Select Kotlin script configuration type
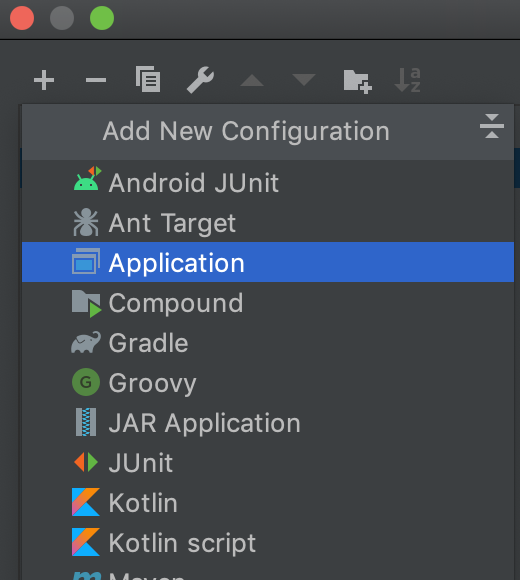520x580 pixels. [268, 542]
